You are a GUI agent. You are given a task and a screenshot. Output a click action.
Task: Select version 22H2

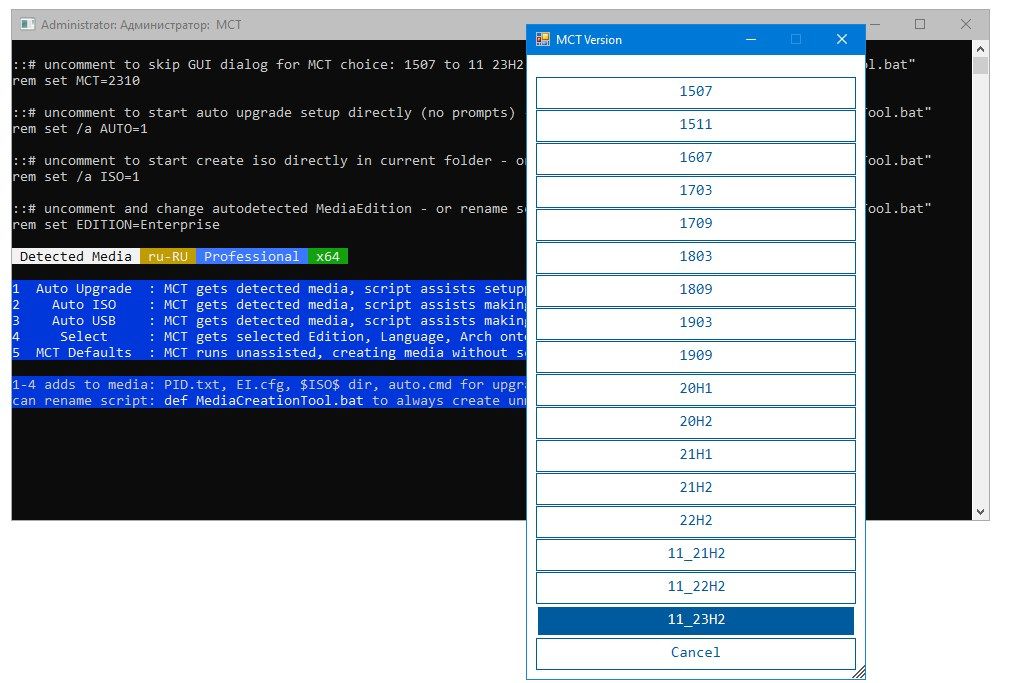(696, 521)
